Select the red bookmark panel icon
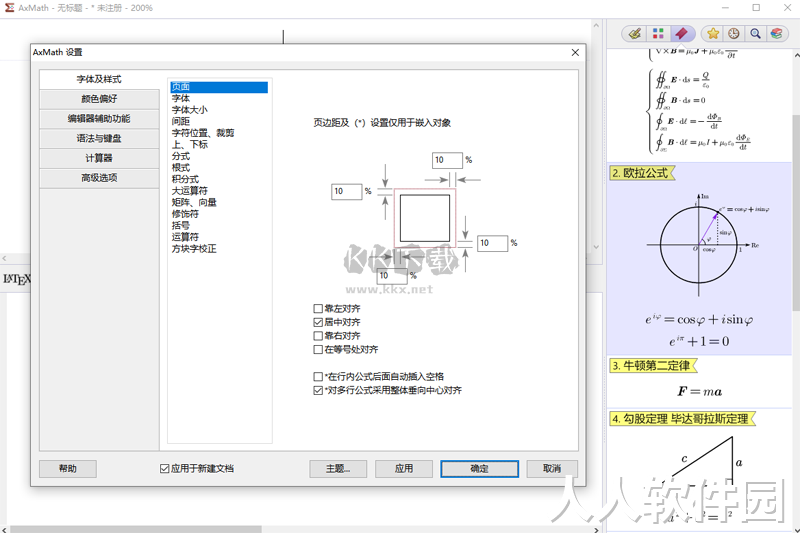The height and width of the screenshot is (533, 800). coord(681,34)
